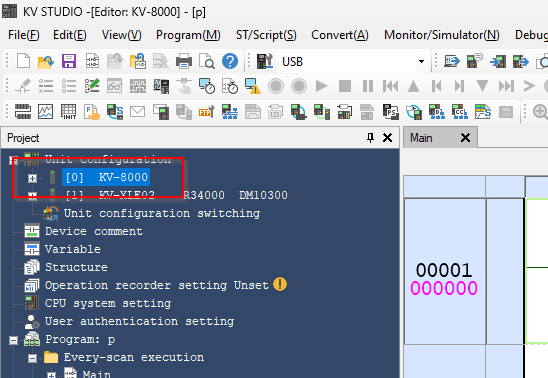The image size is (548, 378).
Task: Click the waveform chart monitor icon
Action: pyautogui.click(x=45, y=112)
